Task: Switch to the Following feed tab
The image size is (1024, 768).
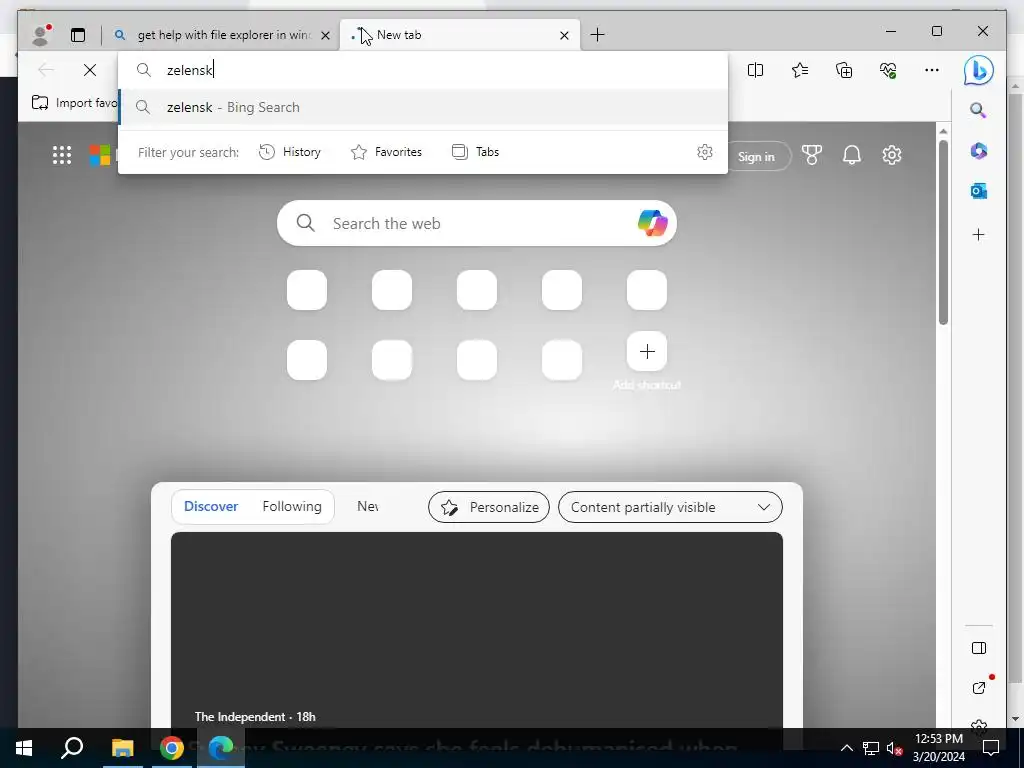Action: tap(292, 506)
